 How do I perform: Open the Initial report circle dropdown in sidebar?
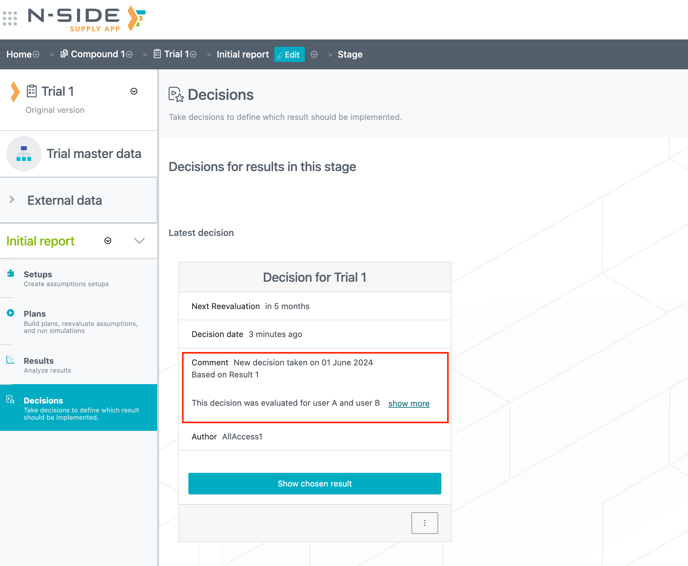108,241
